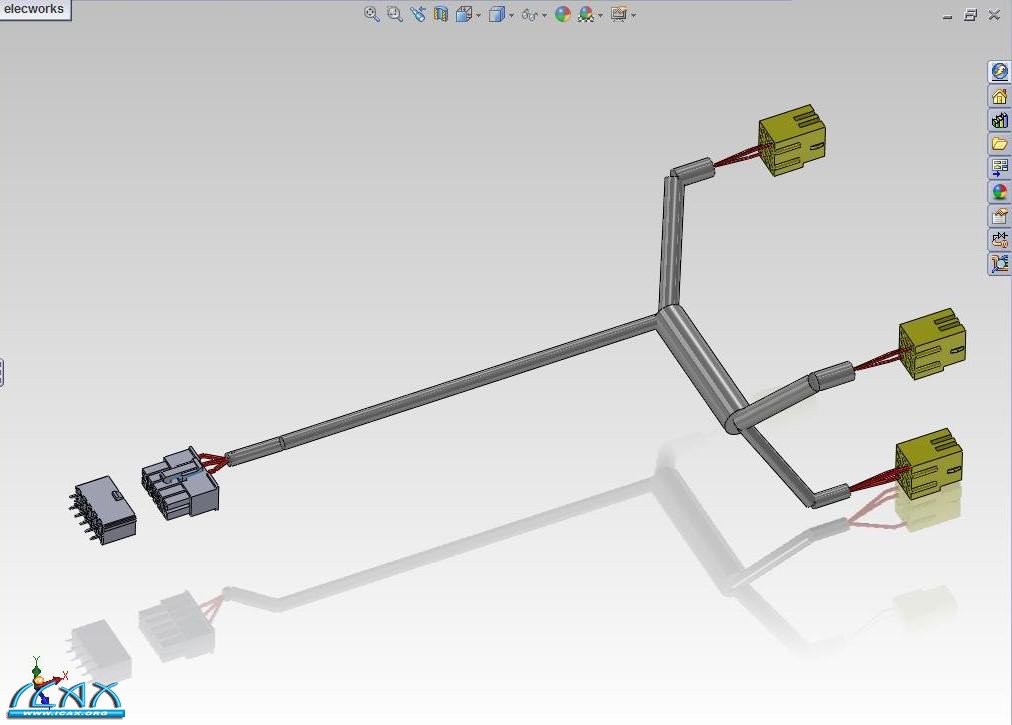Expand the View Settings dropdown arrow
The height and width of the screenshot is (725, 1012).
click(x=633, y=15)
